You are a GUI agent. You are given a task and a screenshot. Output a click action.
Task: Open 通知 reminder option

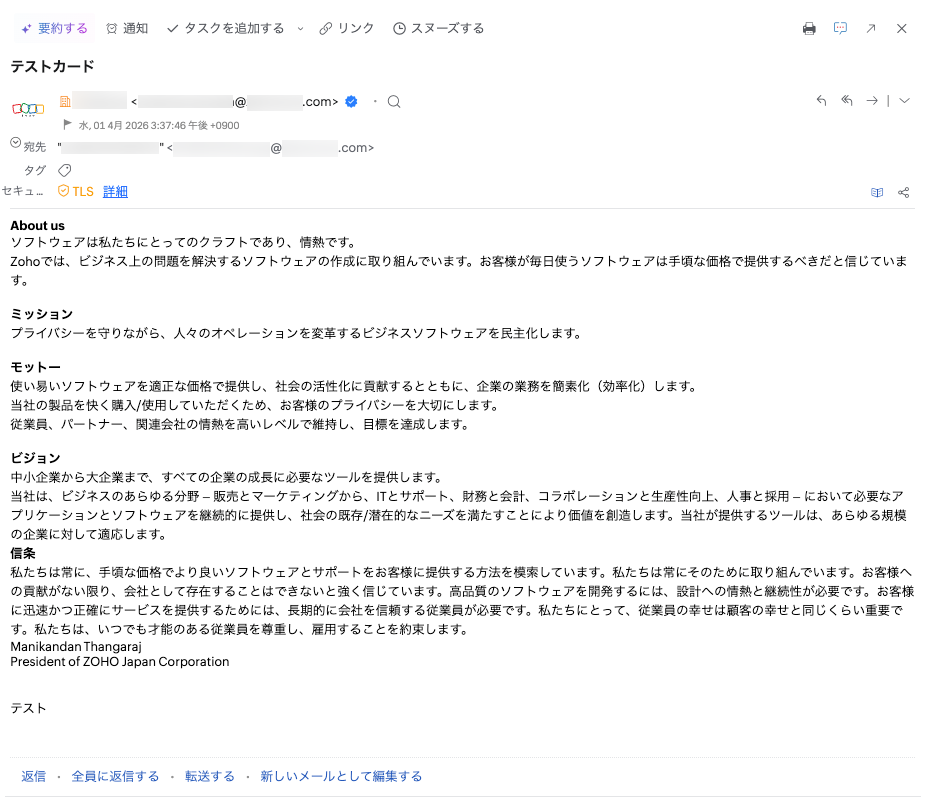click(127, 29)
